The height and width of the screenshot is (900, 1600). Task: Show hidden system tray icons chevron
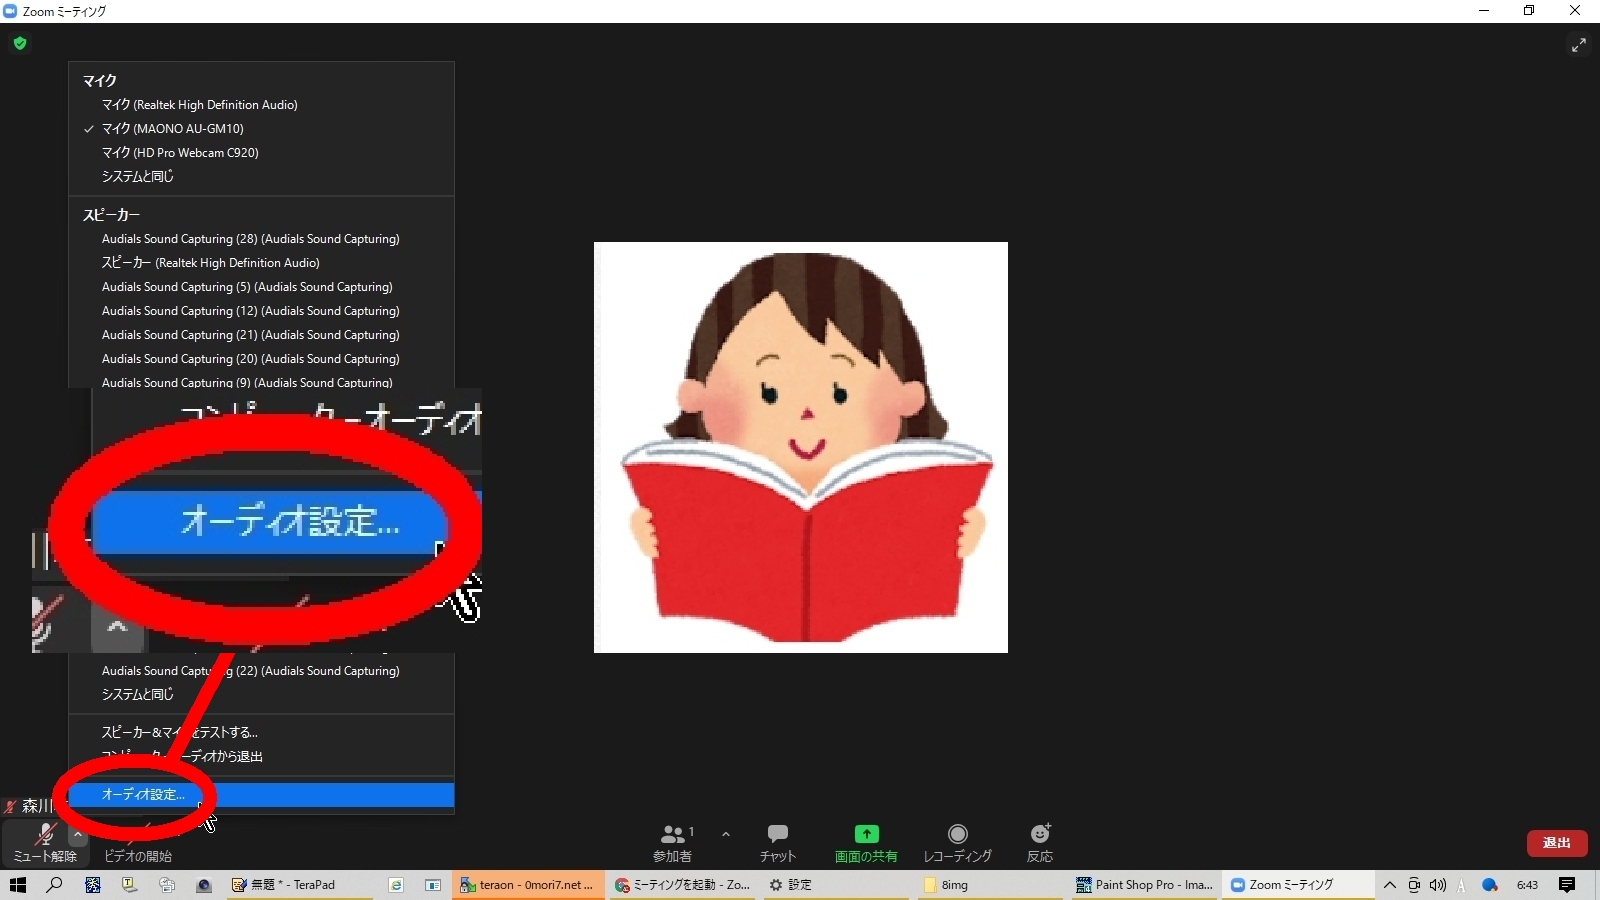pos(1390,885)
